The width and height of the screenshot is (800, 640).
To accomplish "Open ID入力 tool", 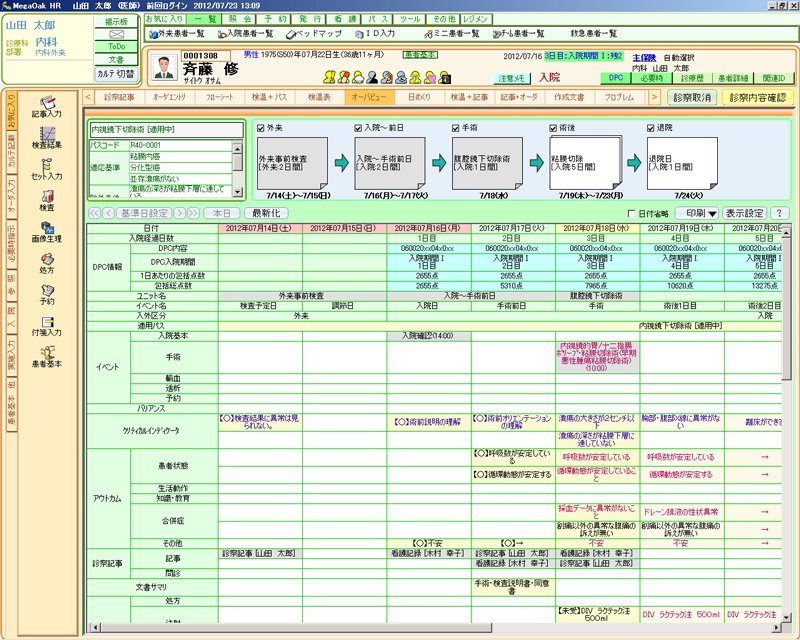I will click(x=375, y=34).
